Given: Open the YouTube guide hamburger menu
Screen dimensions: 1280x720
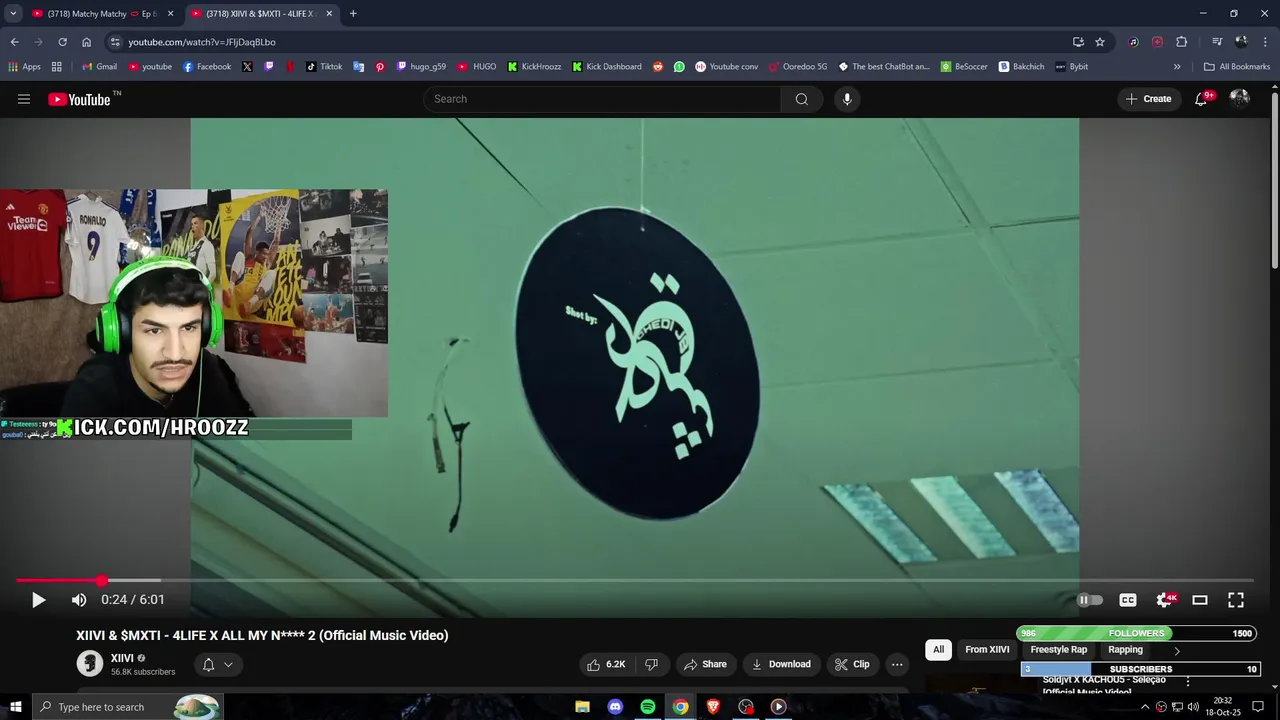Looking at the screenshot, I should point(24,99).
